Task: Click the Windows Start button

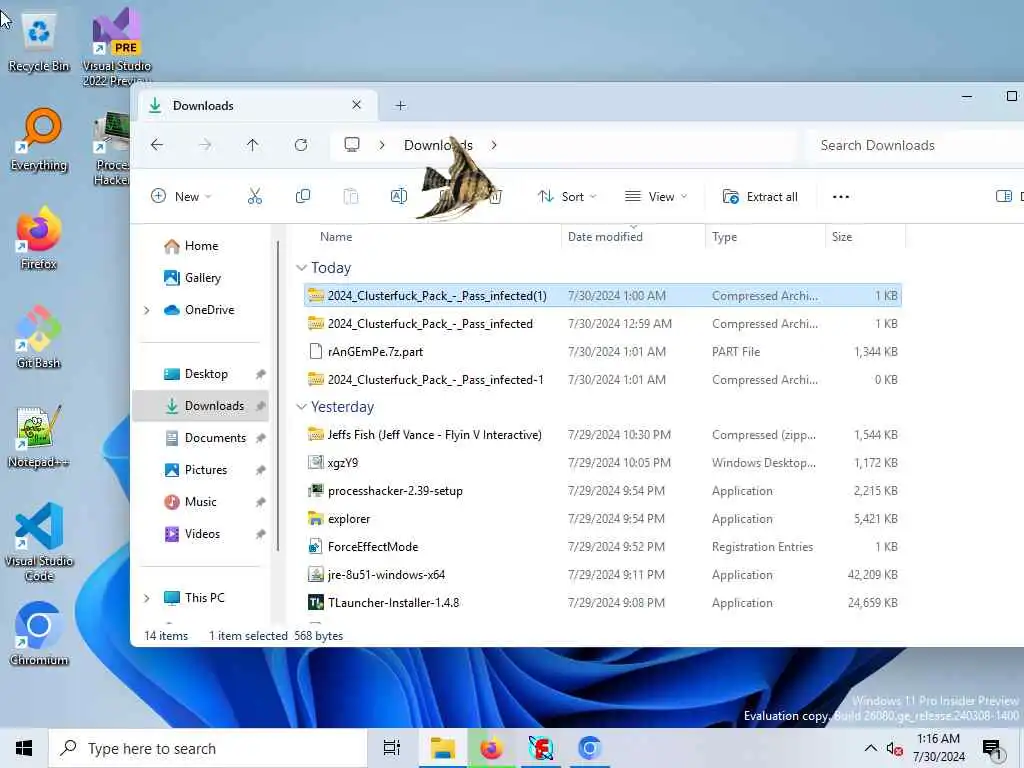Action: tap(24, 748)
